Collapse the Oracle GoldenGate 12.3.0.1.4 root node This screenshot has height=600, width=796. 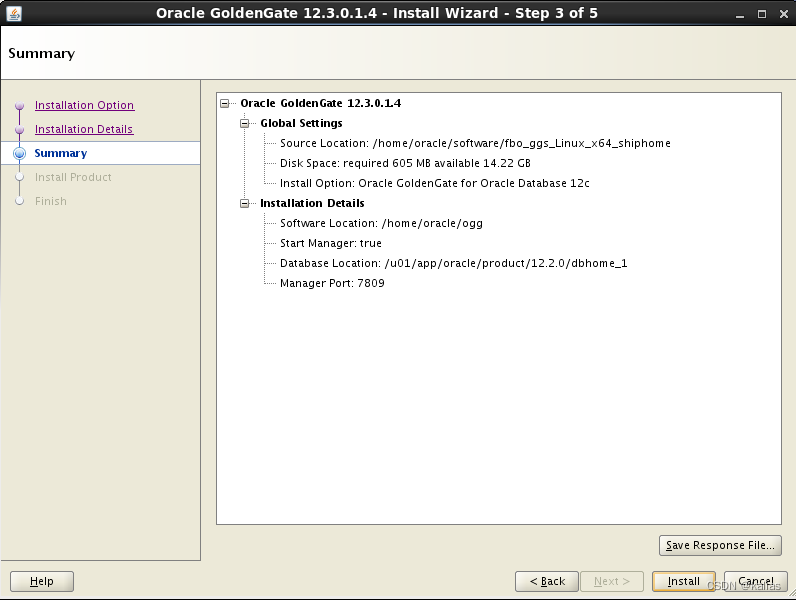224,104
